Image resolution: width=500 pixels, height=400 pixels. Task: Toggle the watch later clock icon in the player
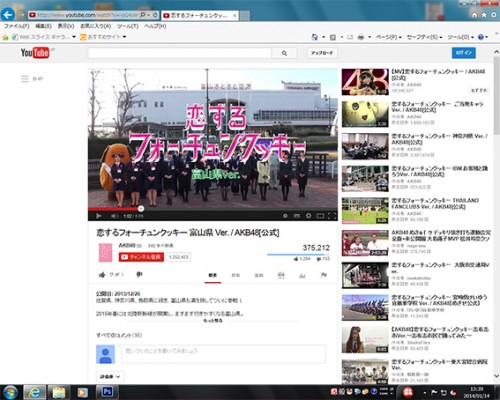(285, 216)
